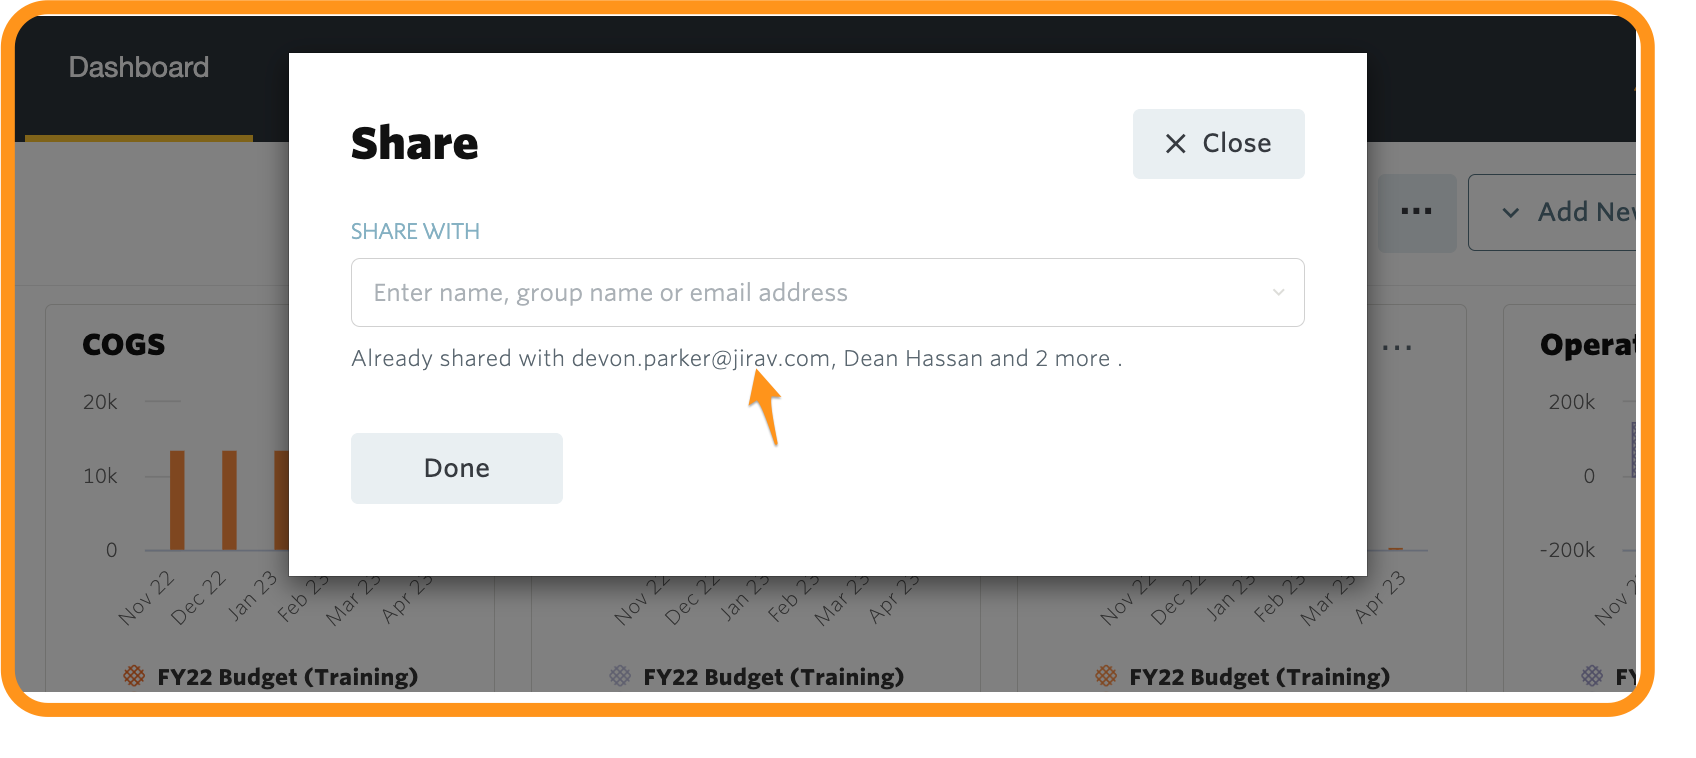Click the X icon beside Close
The image size is (1696, 758).
click(x=1176, y=144)
